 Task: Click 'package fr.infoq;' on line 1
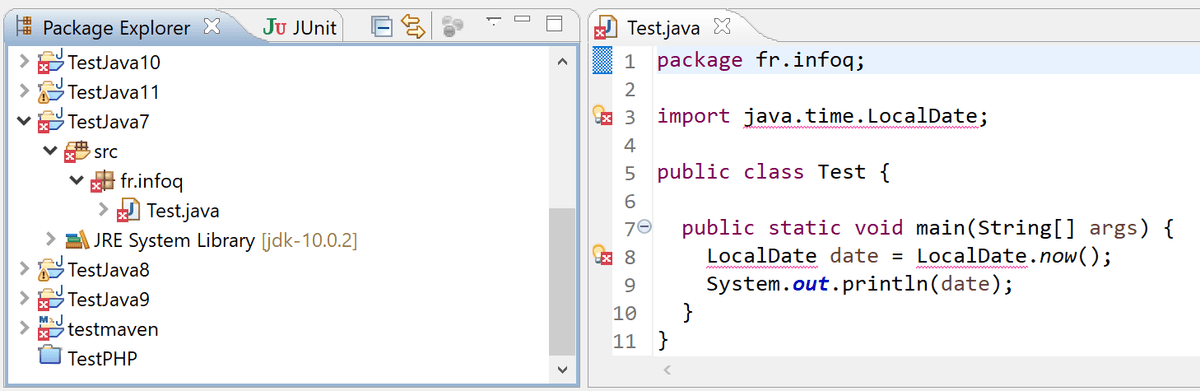761,60
